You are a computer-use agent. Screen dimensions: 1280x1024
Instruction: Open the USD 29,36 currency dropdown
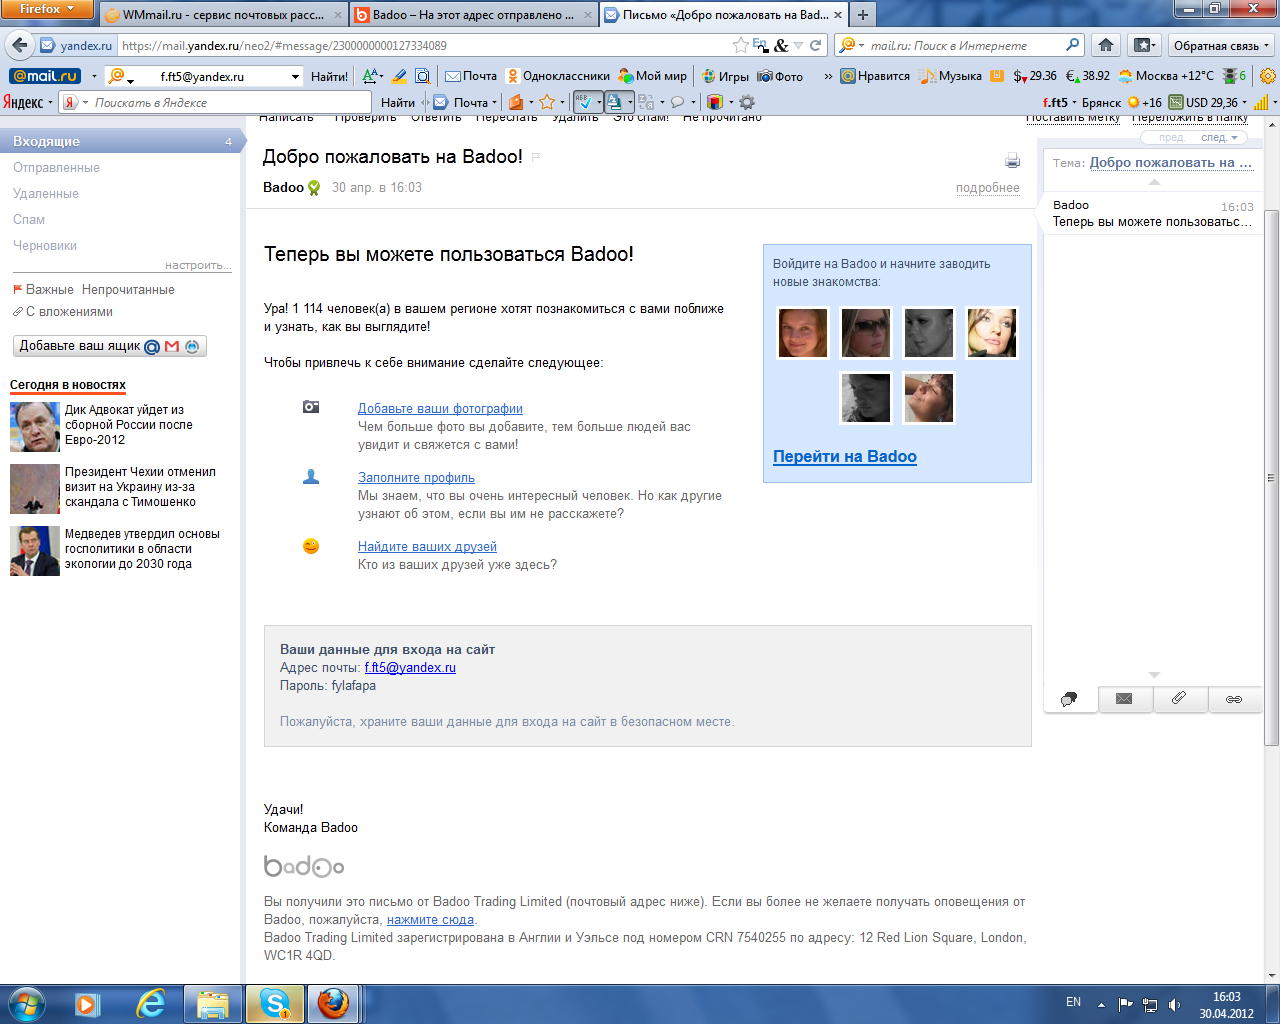pyautogui.click(x=1209, y=102)
